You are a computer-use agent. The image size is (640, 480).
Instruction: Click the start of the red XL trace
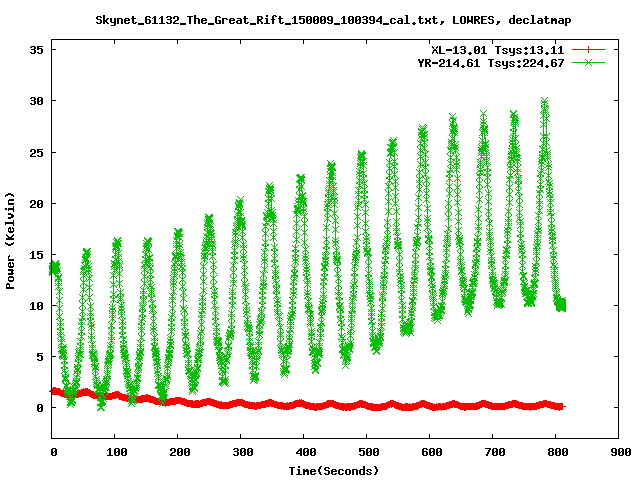pos(54,391)
